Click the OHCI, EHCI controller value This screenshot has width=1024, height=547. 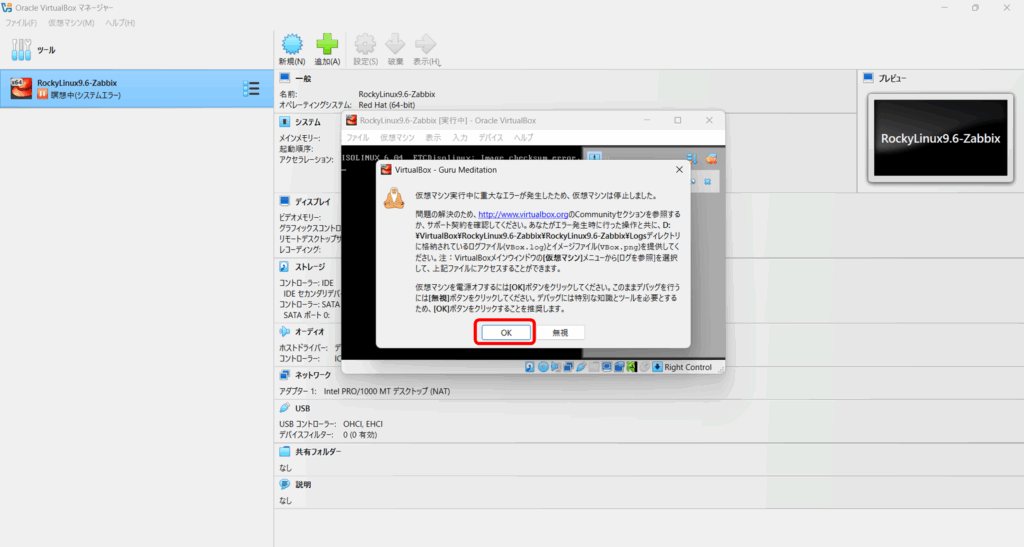click(x=363, y=424)
